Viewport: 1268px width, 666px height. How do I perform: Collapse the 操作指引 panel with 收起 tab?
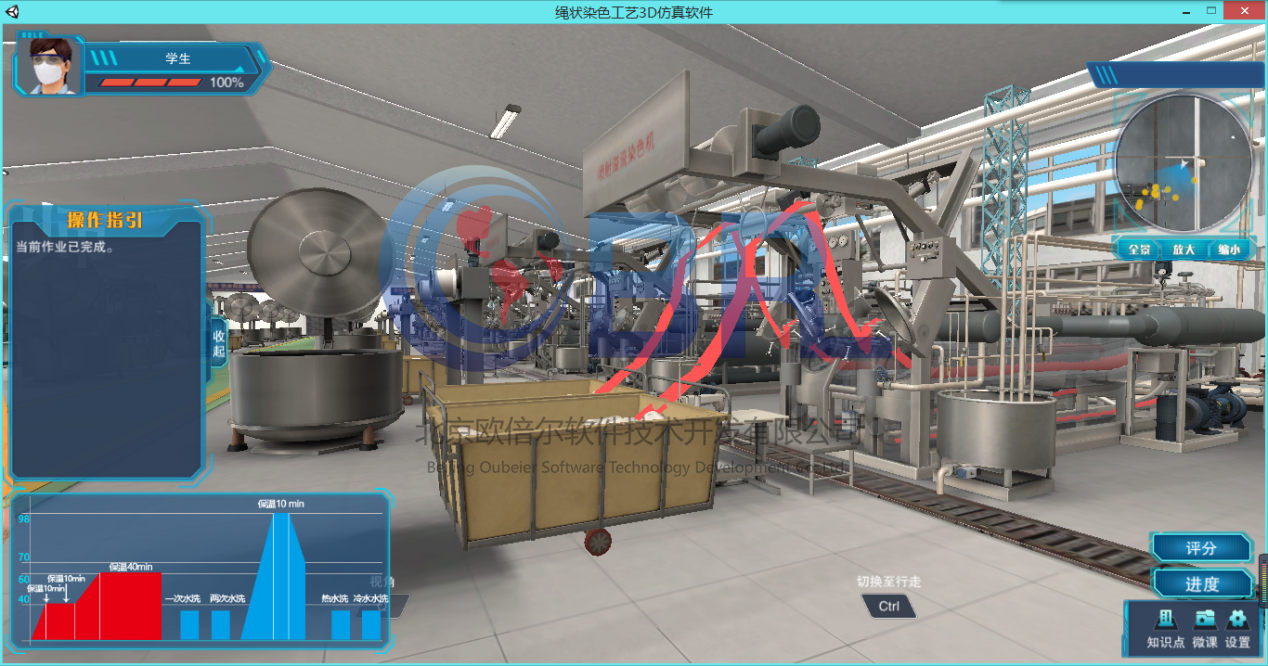coord(219,344)
